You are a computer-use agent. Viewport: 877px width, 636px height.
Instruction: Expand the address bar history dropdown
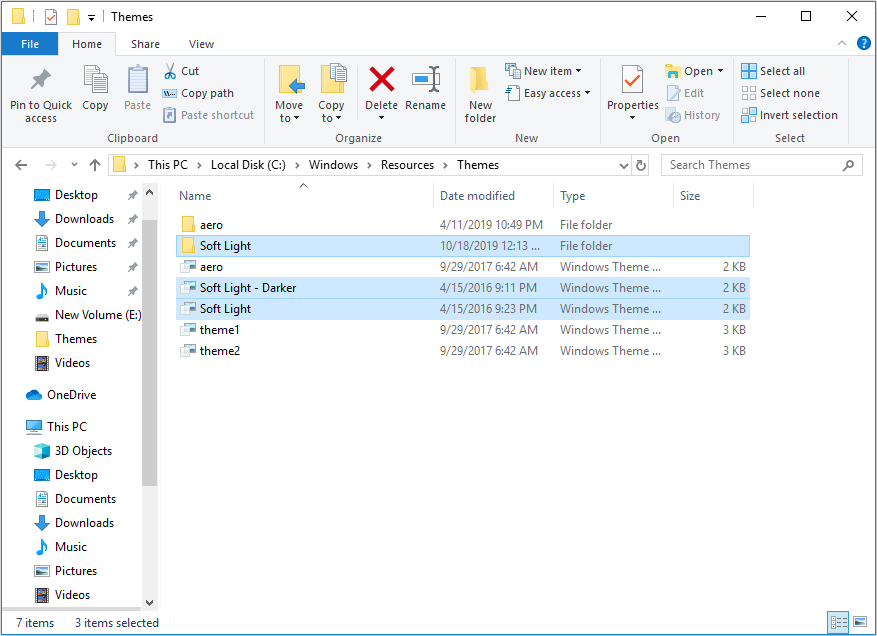[624, 165]
